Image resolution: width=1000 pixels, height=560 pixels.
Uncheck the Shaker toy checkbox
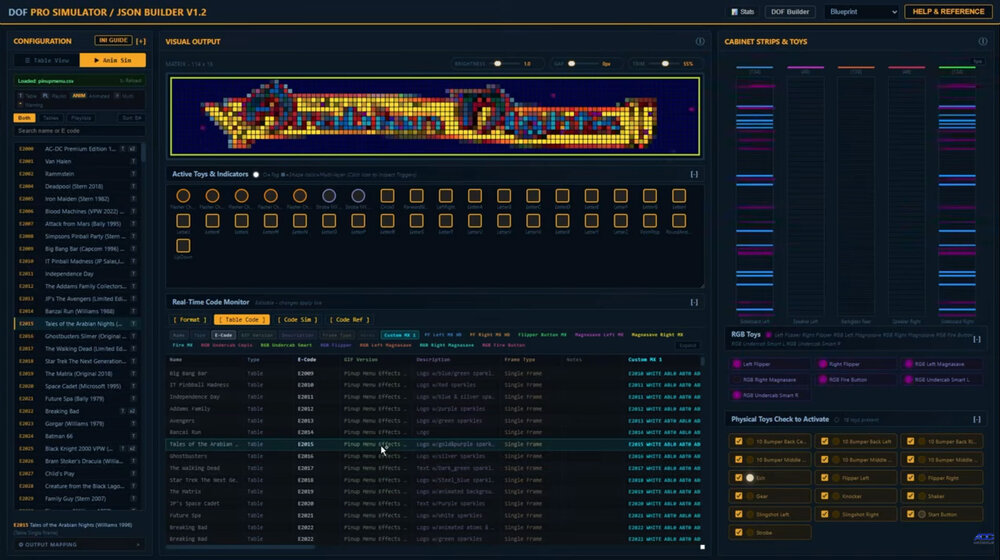910,496
